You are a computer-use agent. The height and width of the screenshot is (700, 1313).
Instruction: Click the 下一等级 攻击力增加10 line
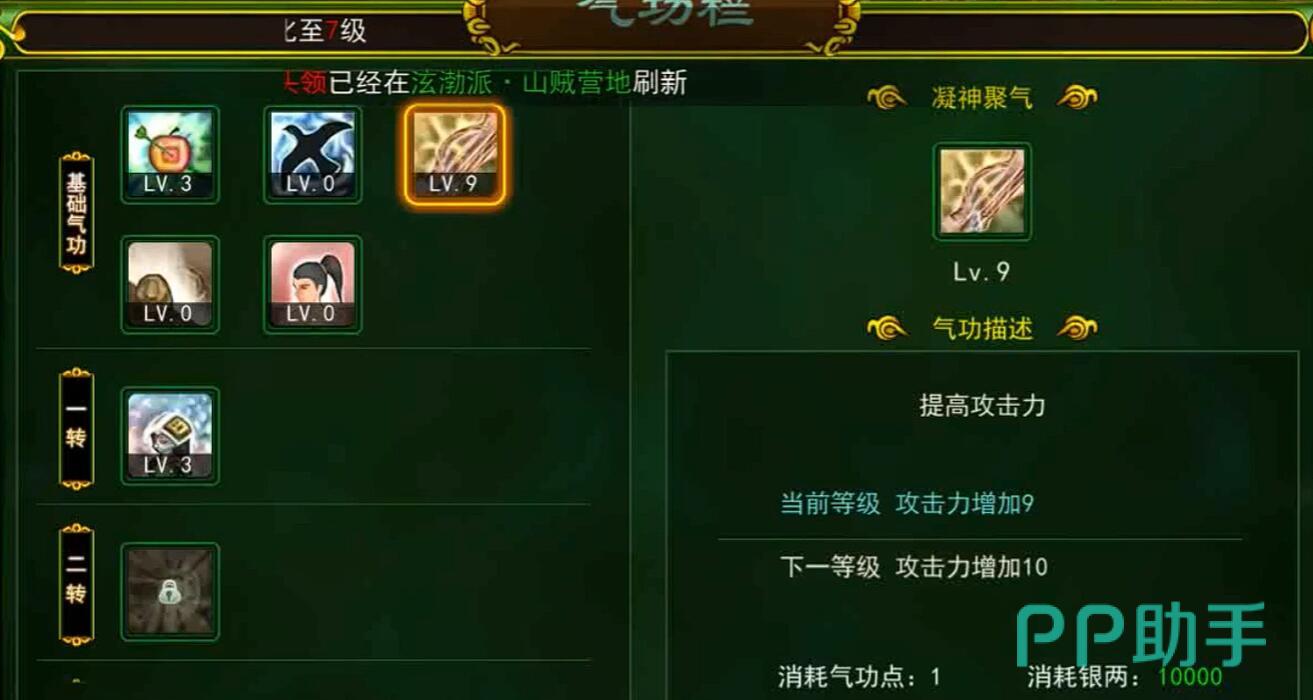(914, 567)
